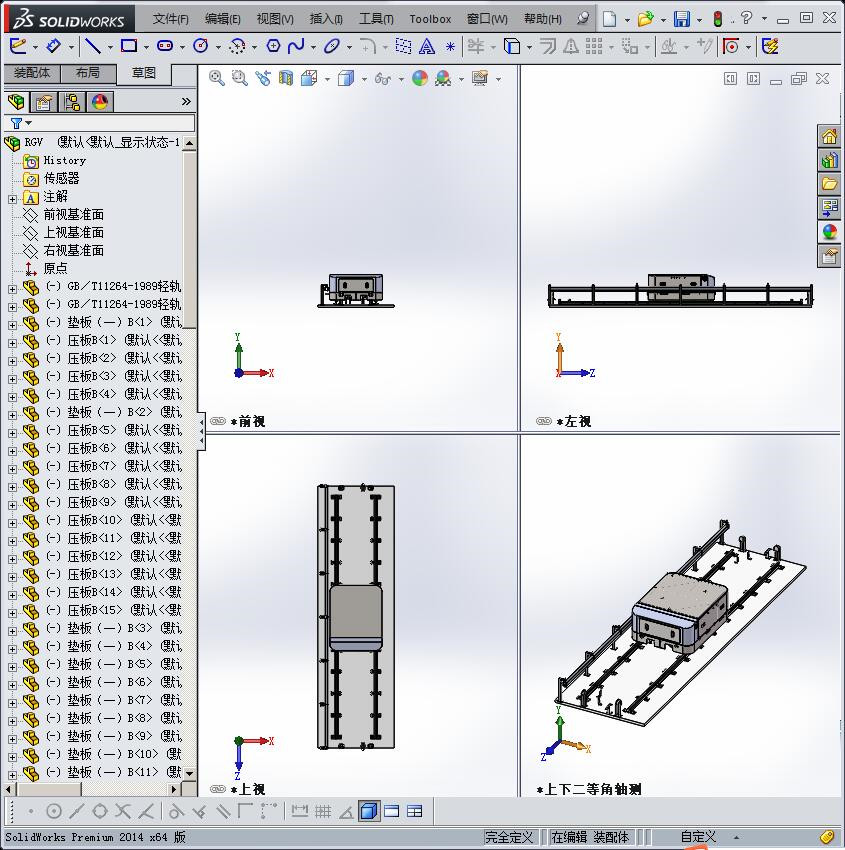Toggle the link views icon beside 上视
845x850 pixels.
217,789
